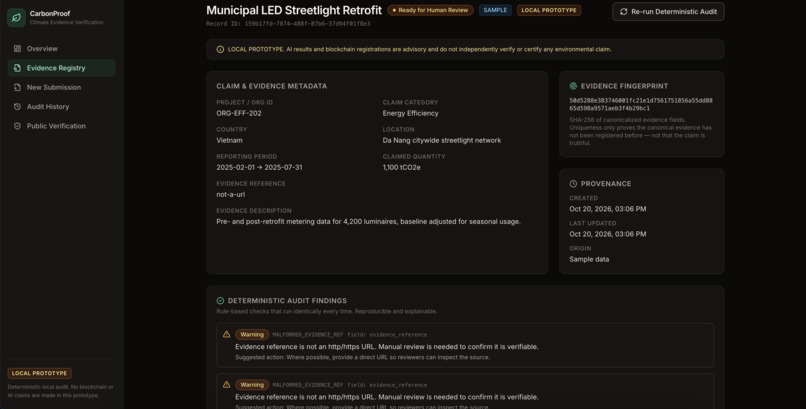
Task: Click the info icon in prototype banner
Action: pyautogui.click(x=220, y=50)
